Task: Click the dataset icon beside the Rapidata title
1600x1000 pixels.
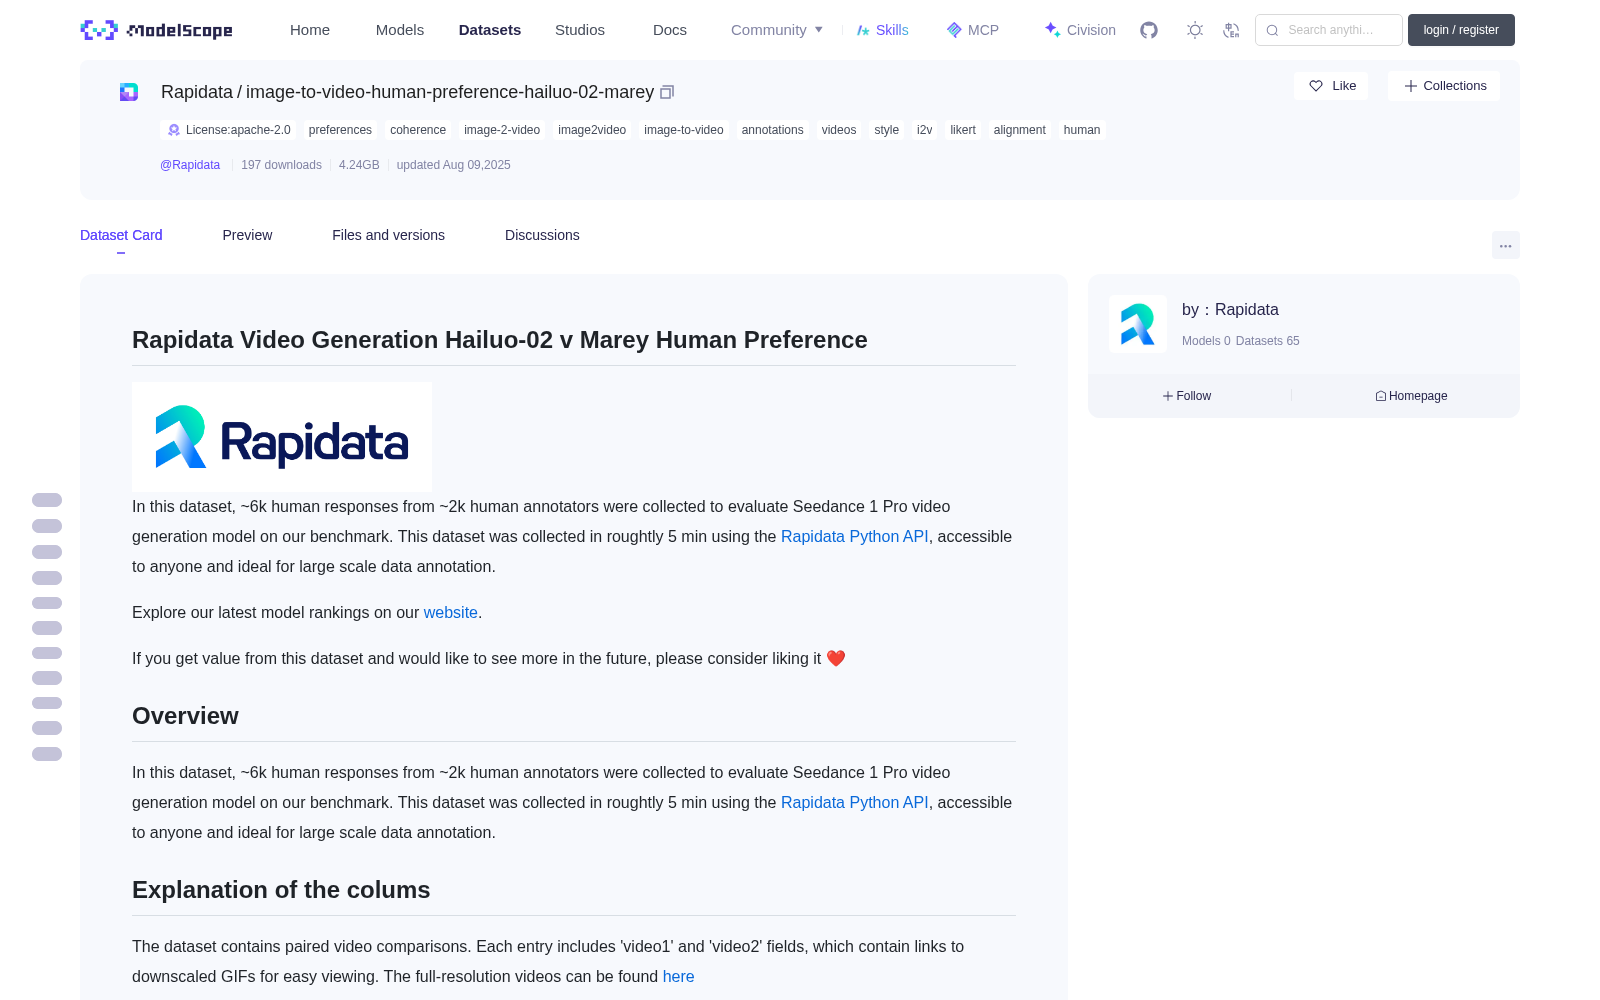Action: [129, 92]
